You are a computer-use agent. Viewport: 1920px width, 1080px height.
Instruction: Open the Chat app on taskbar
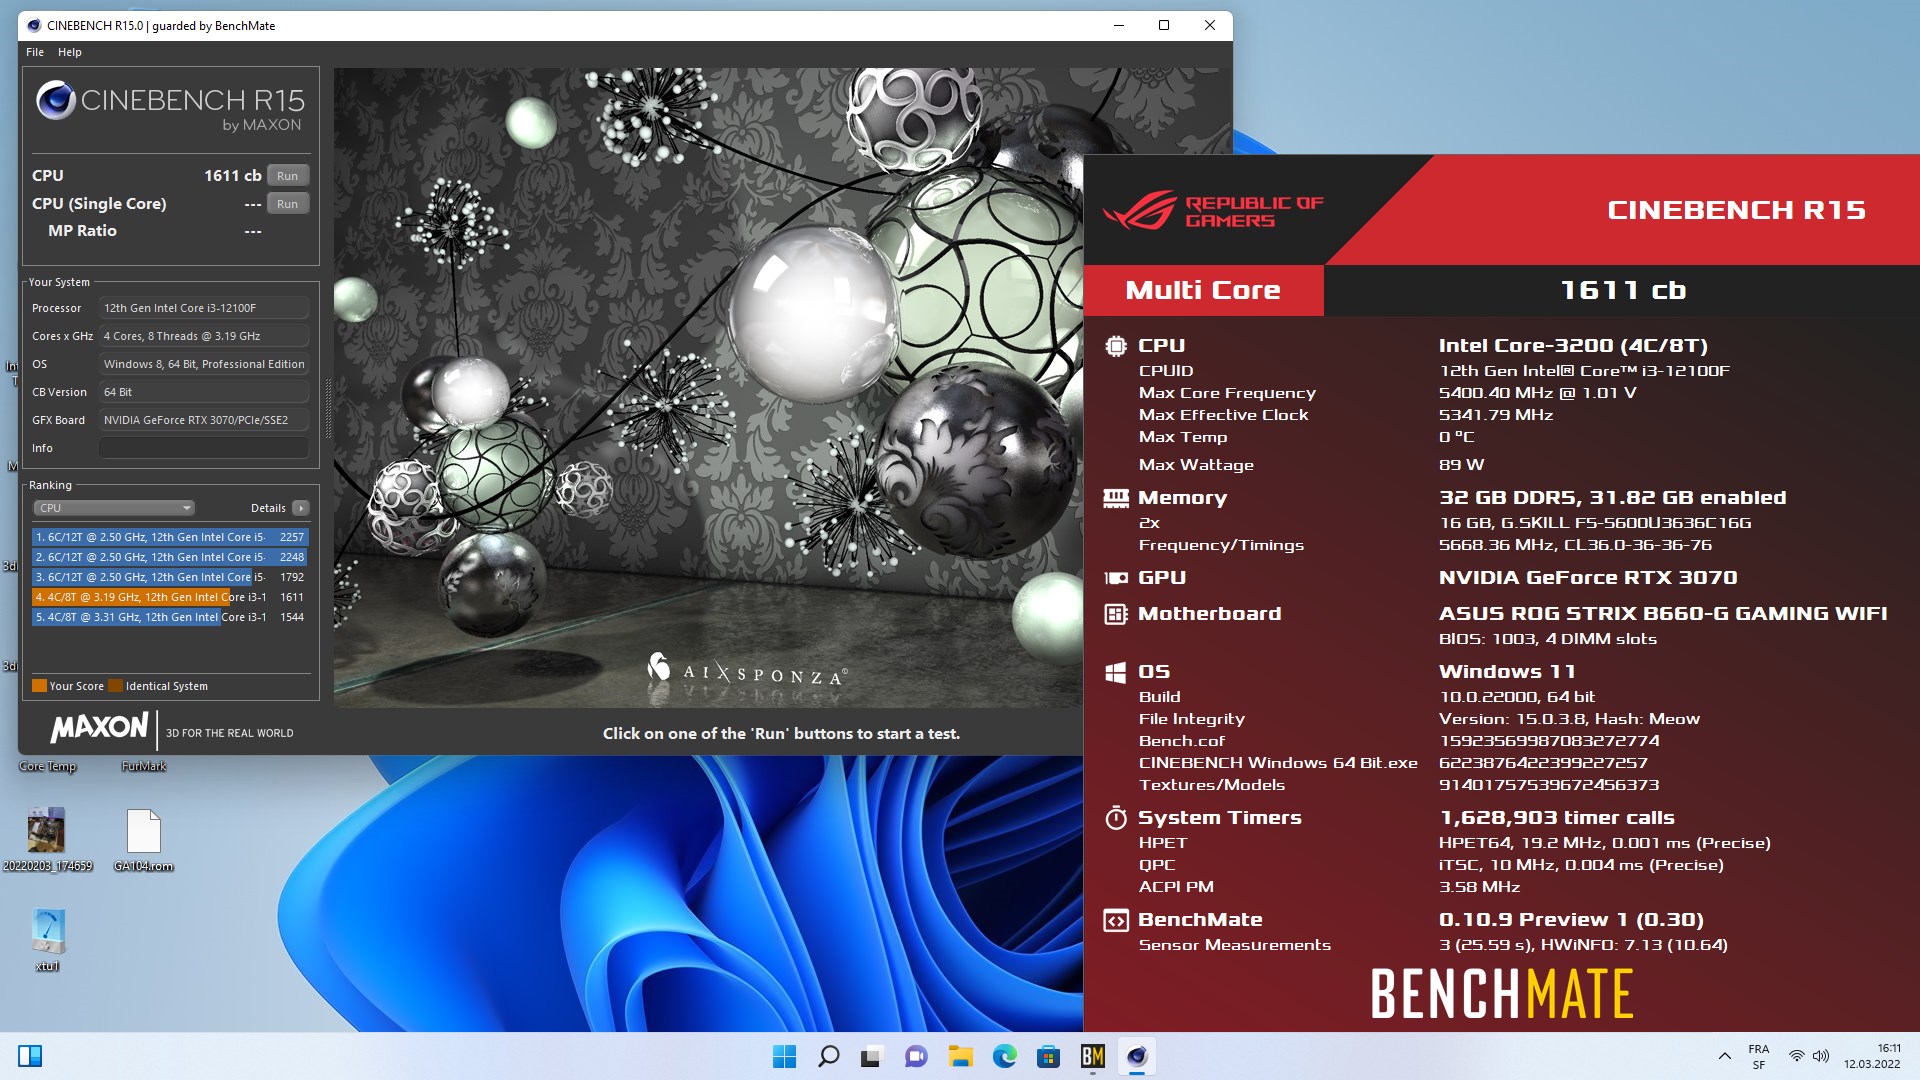pos(916,1056)
